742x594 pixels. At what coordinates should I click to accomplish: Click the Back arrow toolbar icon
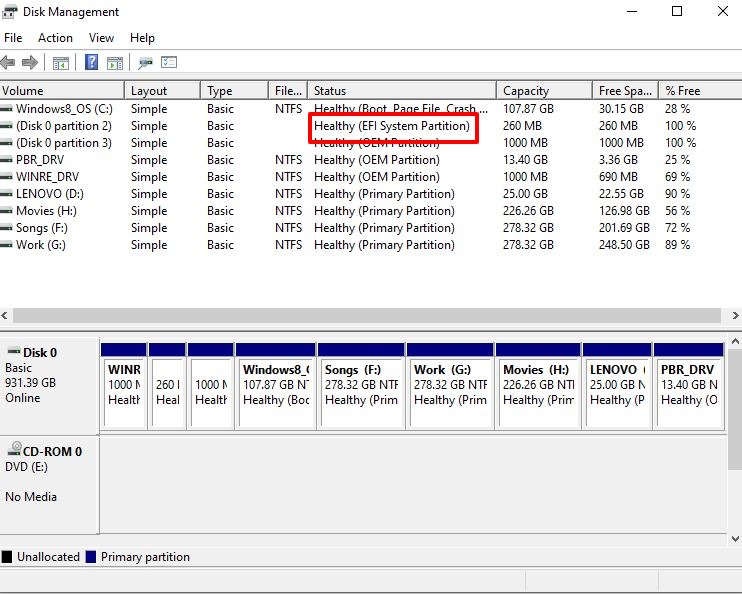pyautogui.click(x=8, y=62)
